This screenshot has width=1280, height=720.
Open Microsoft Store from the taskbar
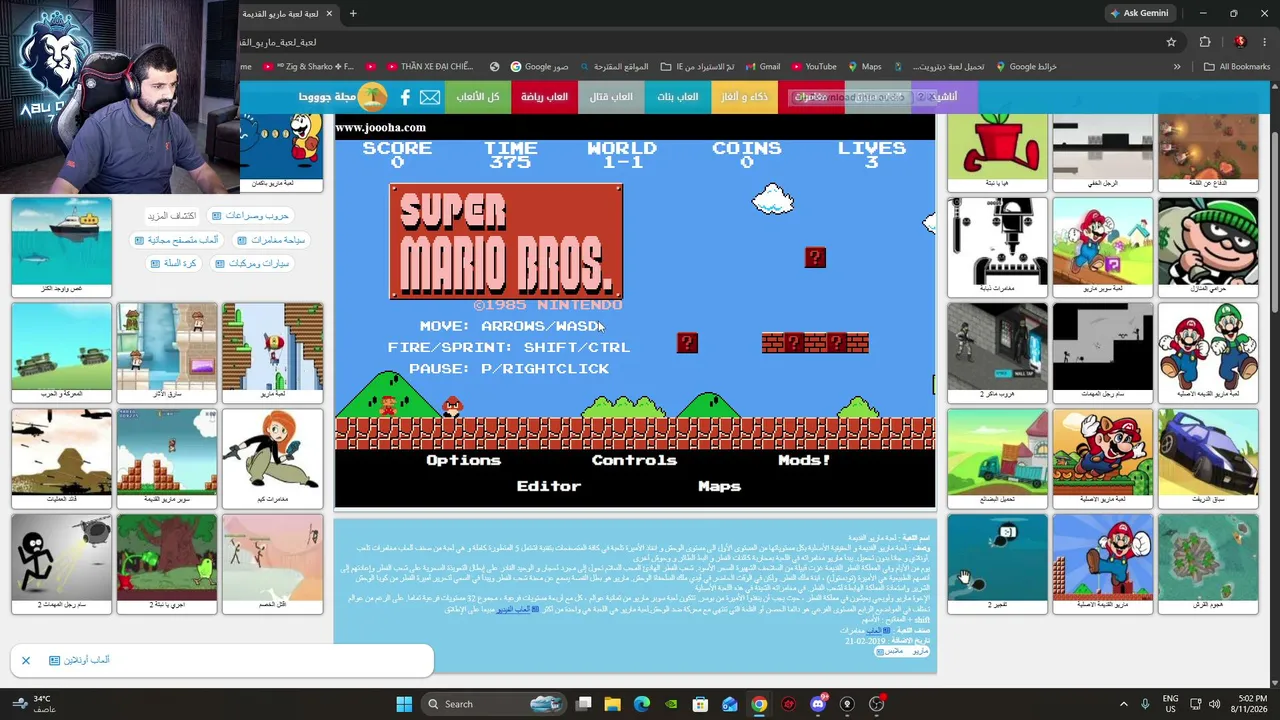click(701, 704)
